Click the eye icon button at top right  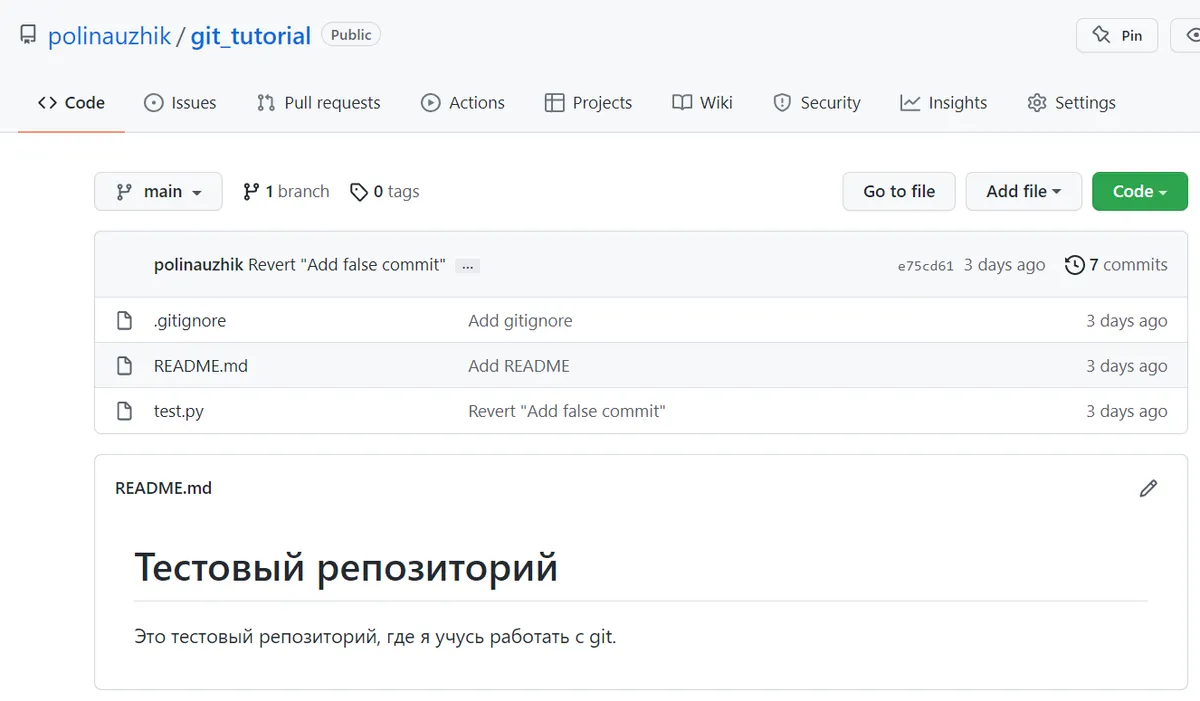click(x=1186, y=35)
